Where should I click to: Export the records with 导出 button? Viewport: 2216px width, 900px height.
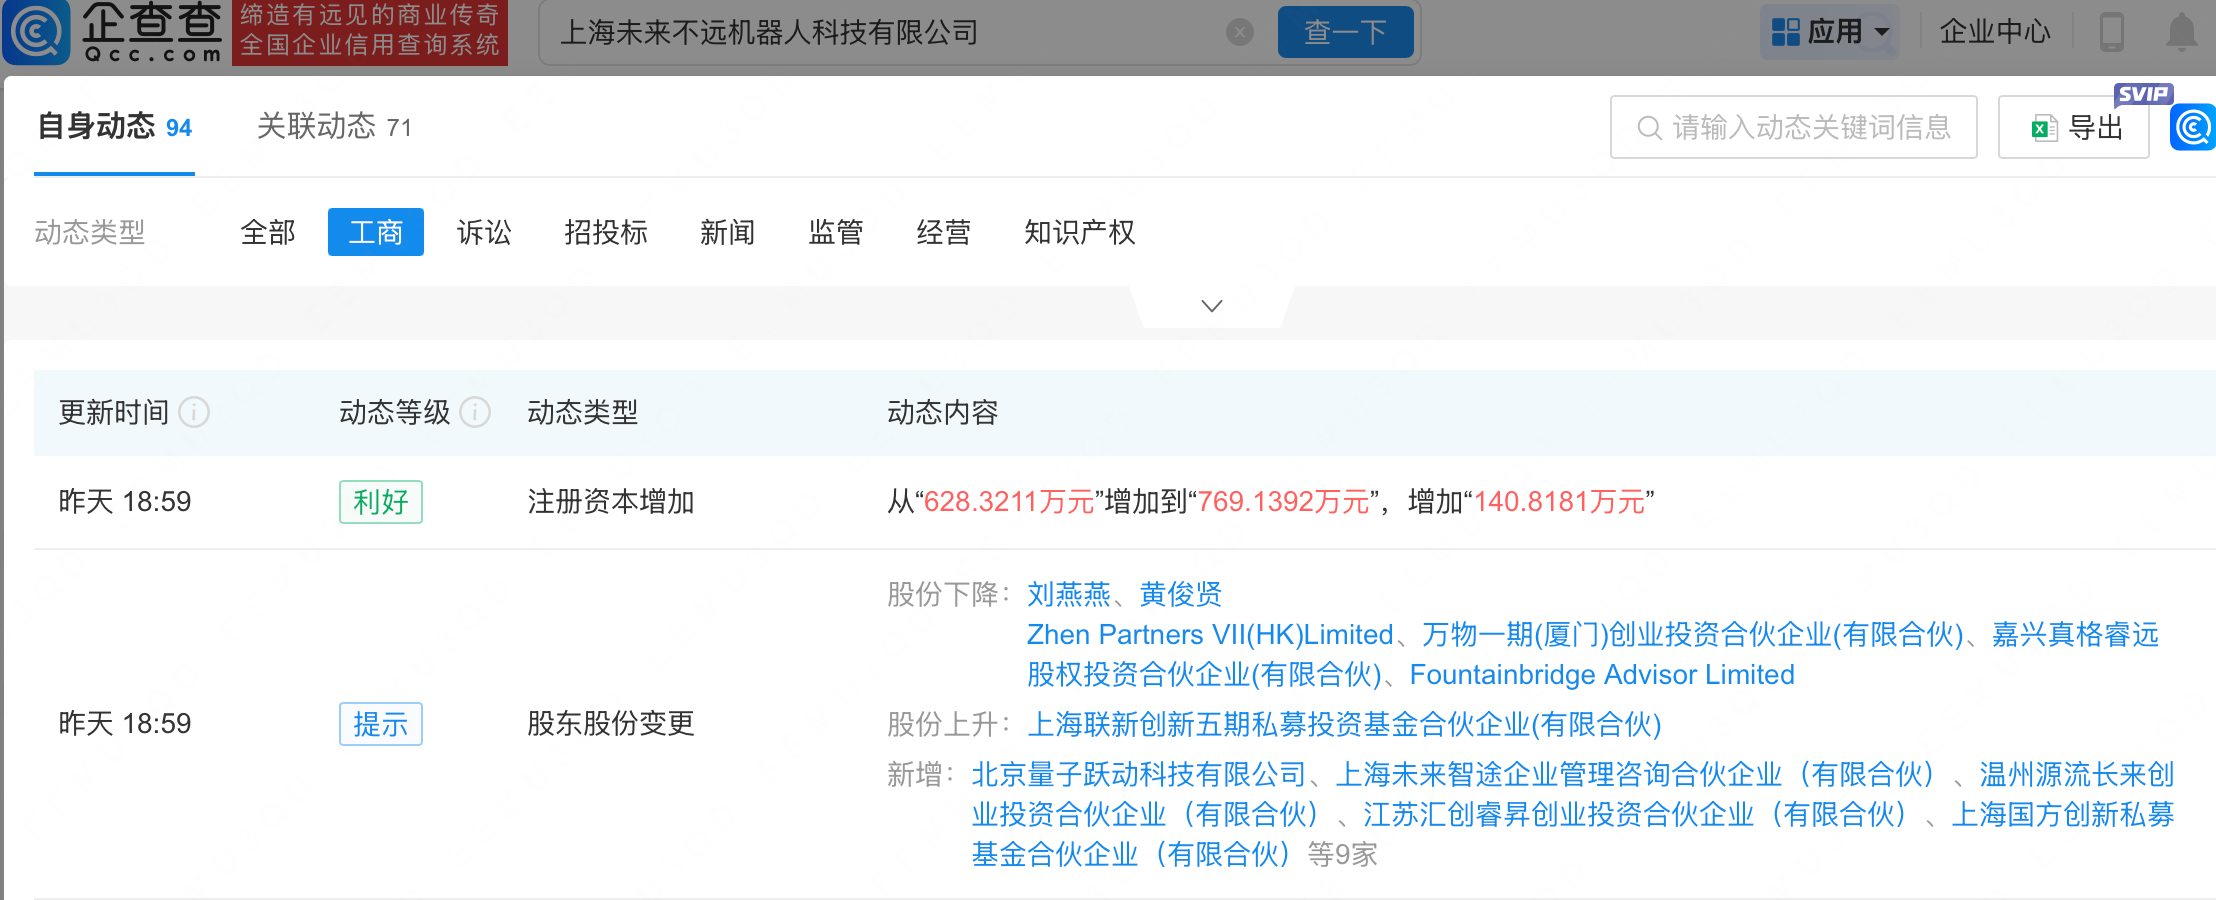2074,127
